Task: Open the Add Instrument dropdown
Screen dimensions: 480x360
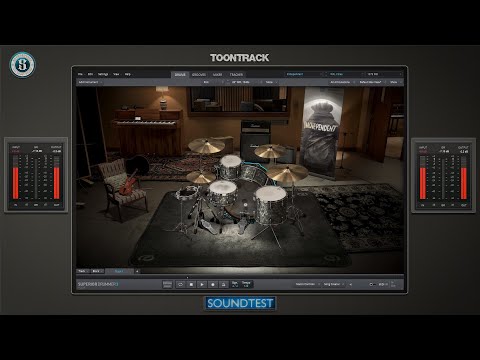Action: tap(90, 82)
